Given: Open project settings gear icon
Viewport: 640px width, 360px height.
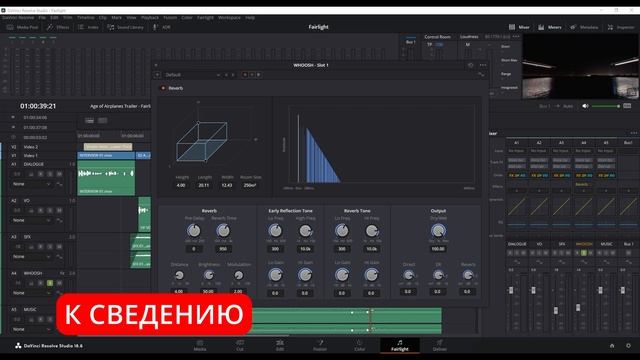Looking at the screenshot, I should [628, 346].
